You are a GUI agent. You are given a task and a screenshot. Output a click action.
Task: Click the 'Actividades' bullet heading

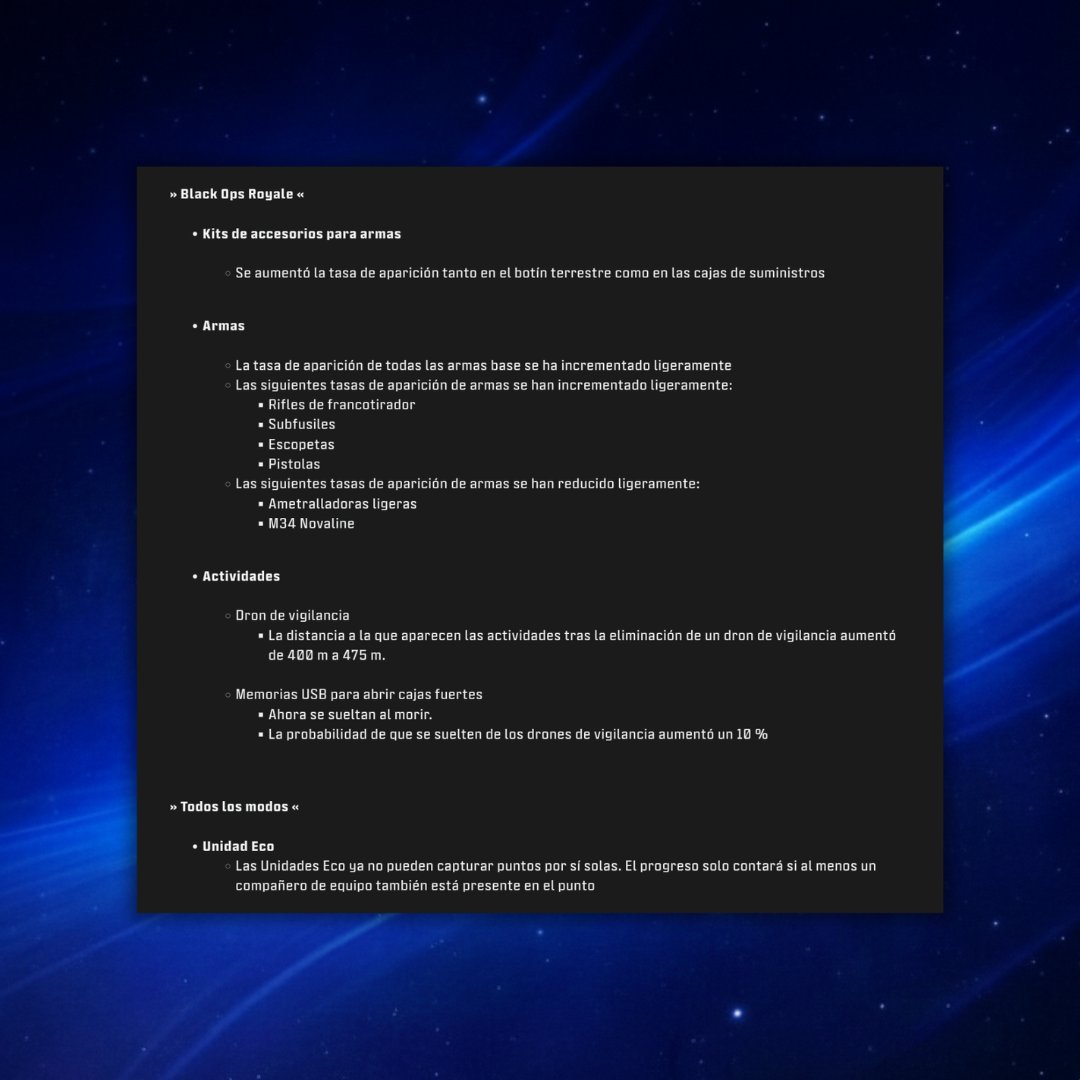(x=241, y=577)
